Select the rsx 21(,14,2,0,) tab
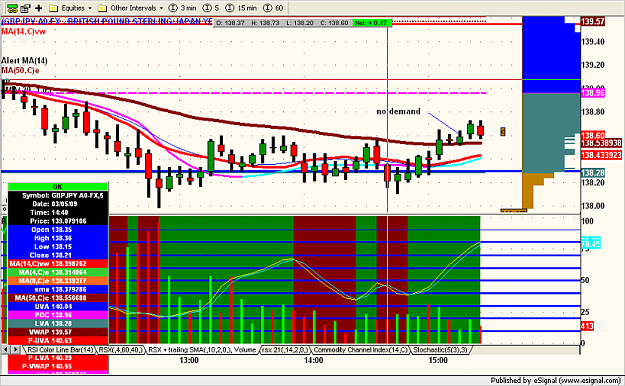The image size is (625, 386). point(285,350)
